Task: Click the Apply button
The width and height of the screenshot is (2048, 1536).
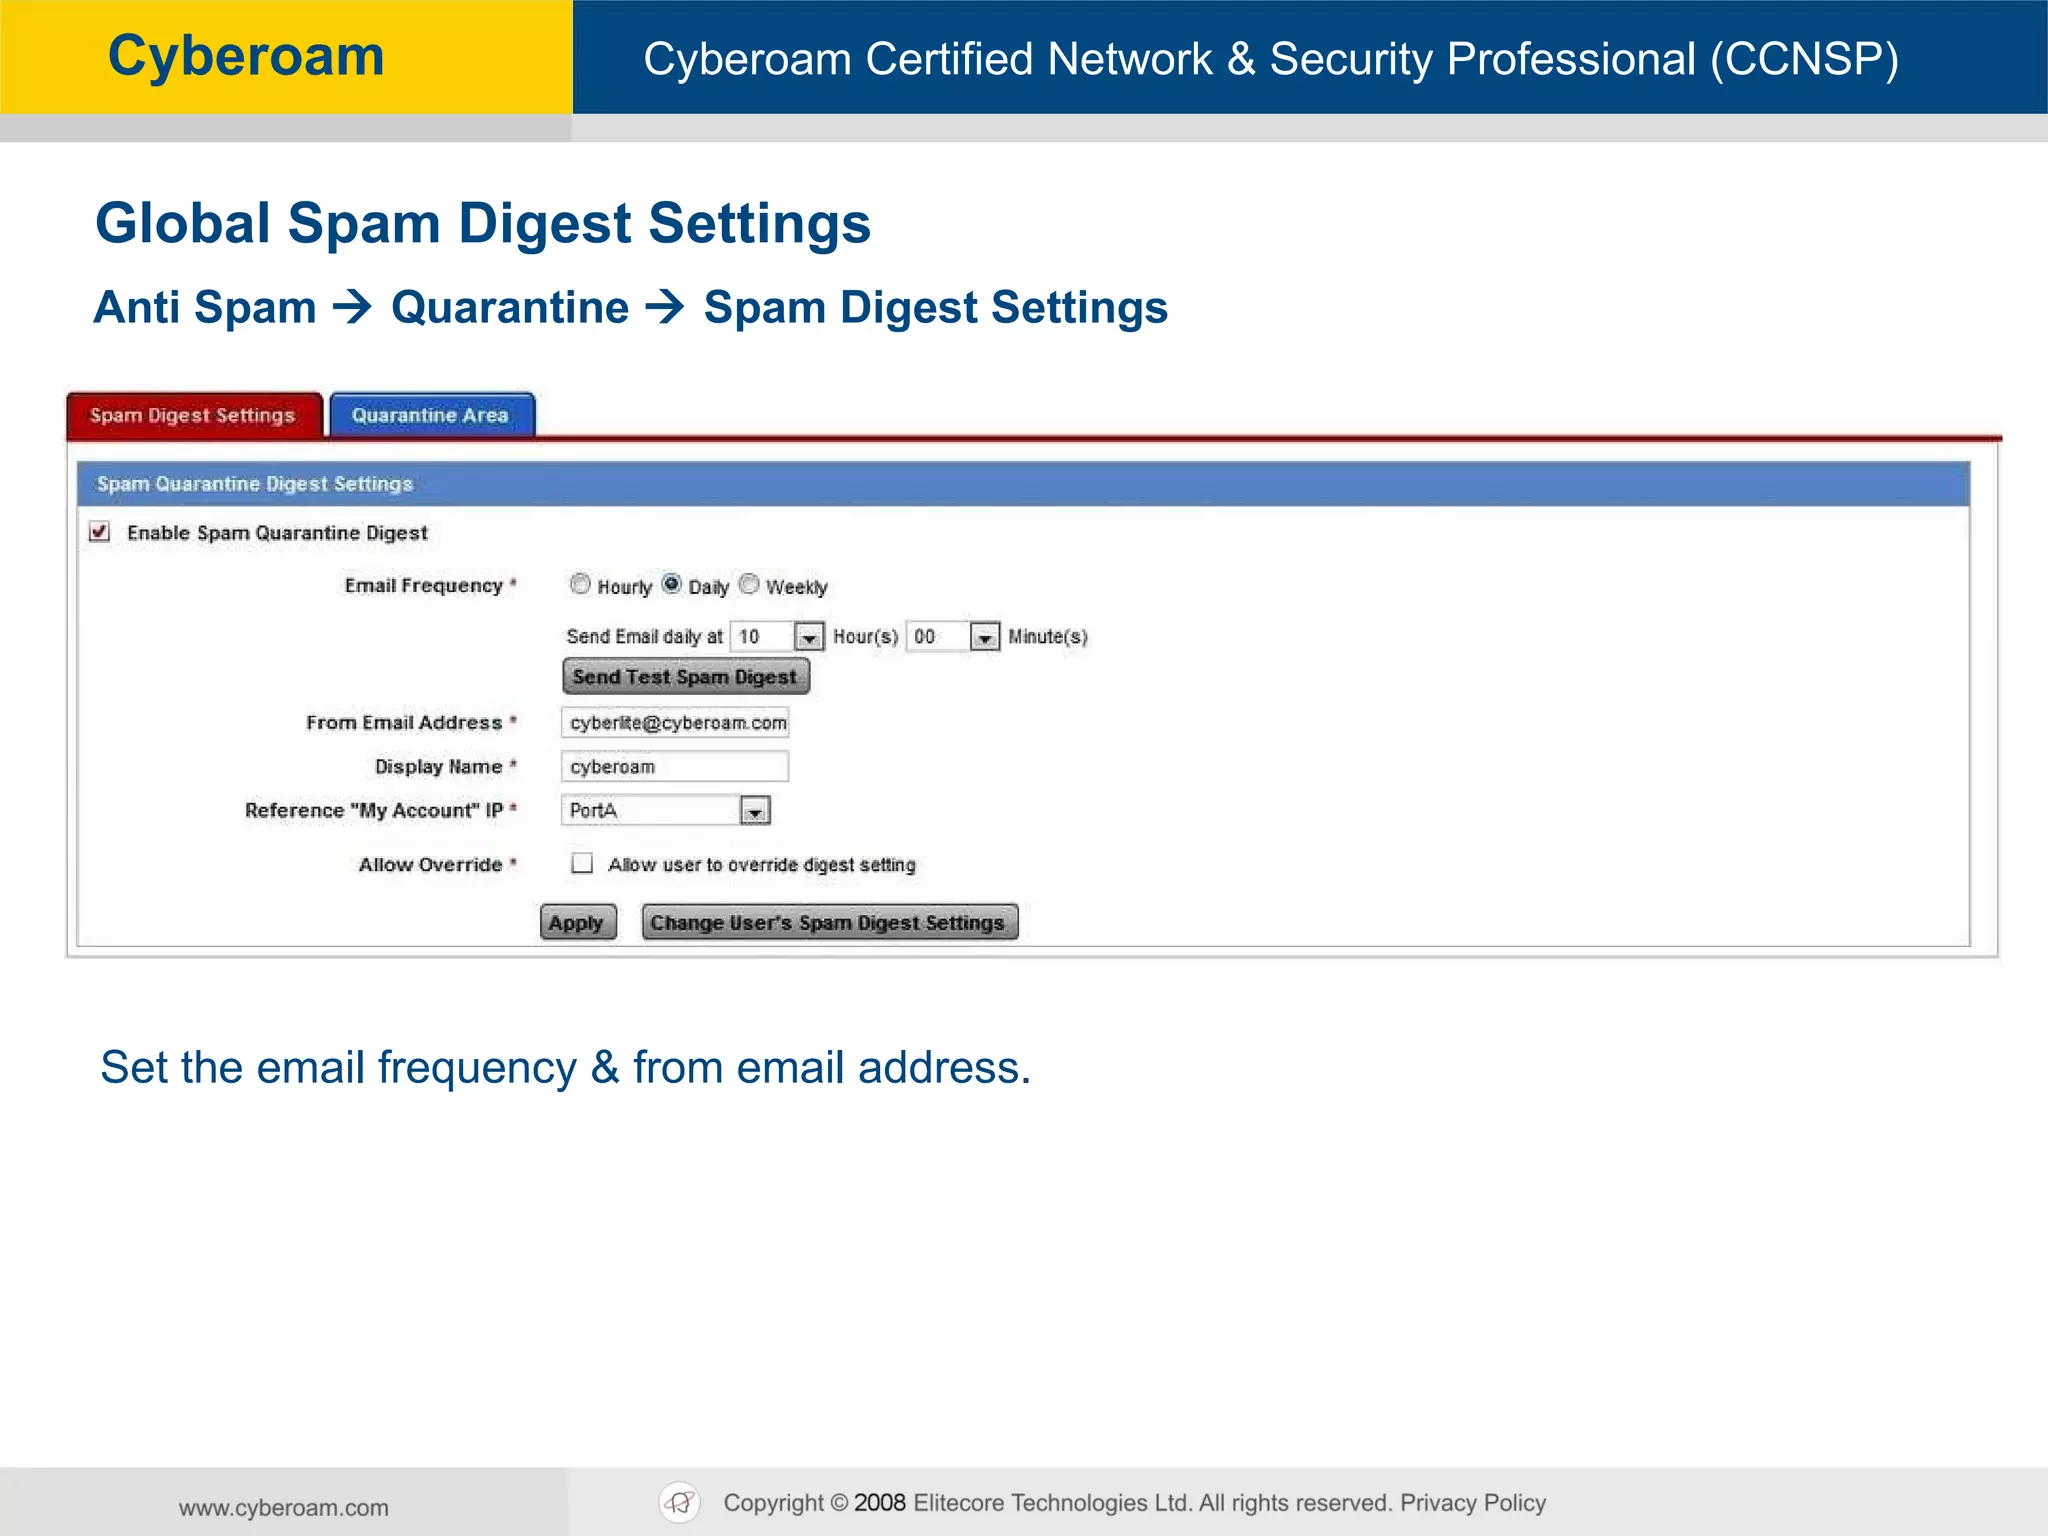Action: click(x=578, y=922)
